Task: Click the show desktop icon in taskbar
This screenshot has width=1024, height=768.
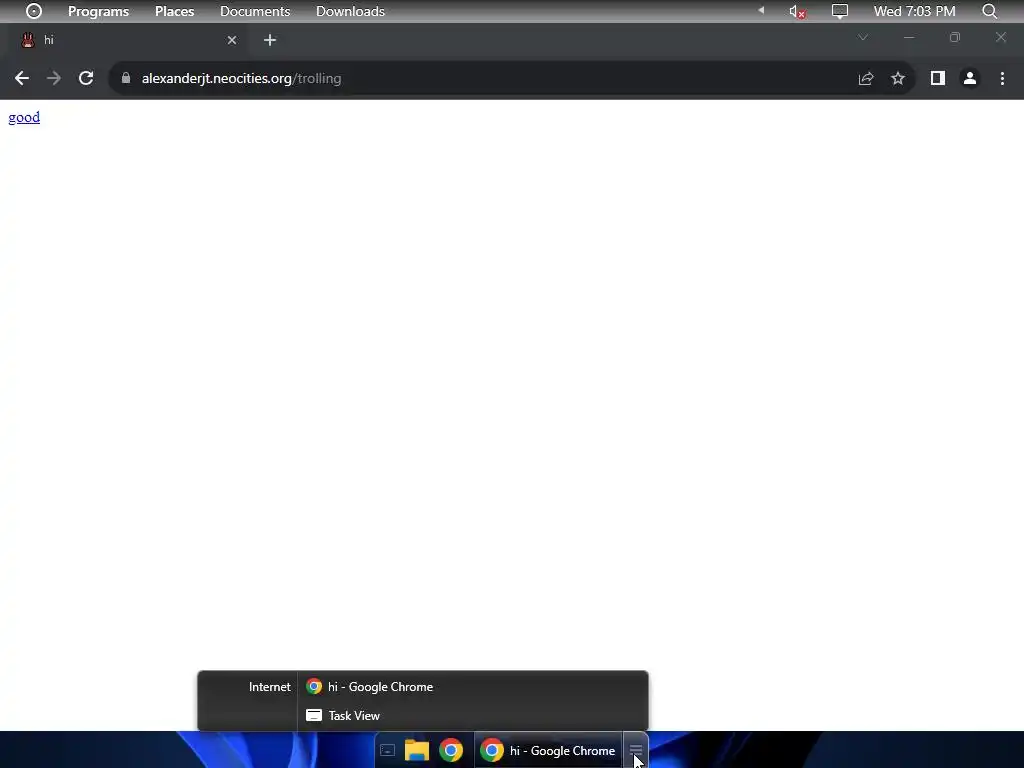Action: [387, 751]
